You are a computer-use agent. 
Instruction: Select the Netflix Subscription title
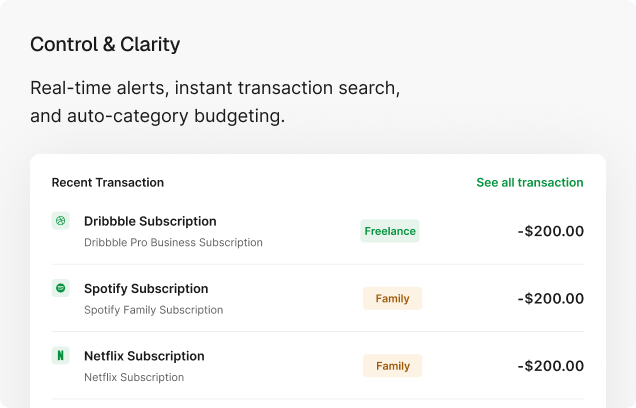(144, 356)
